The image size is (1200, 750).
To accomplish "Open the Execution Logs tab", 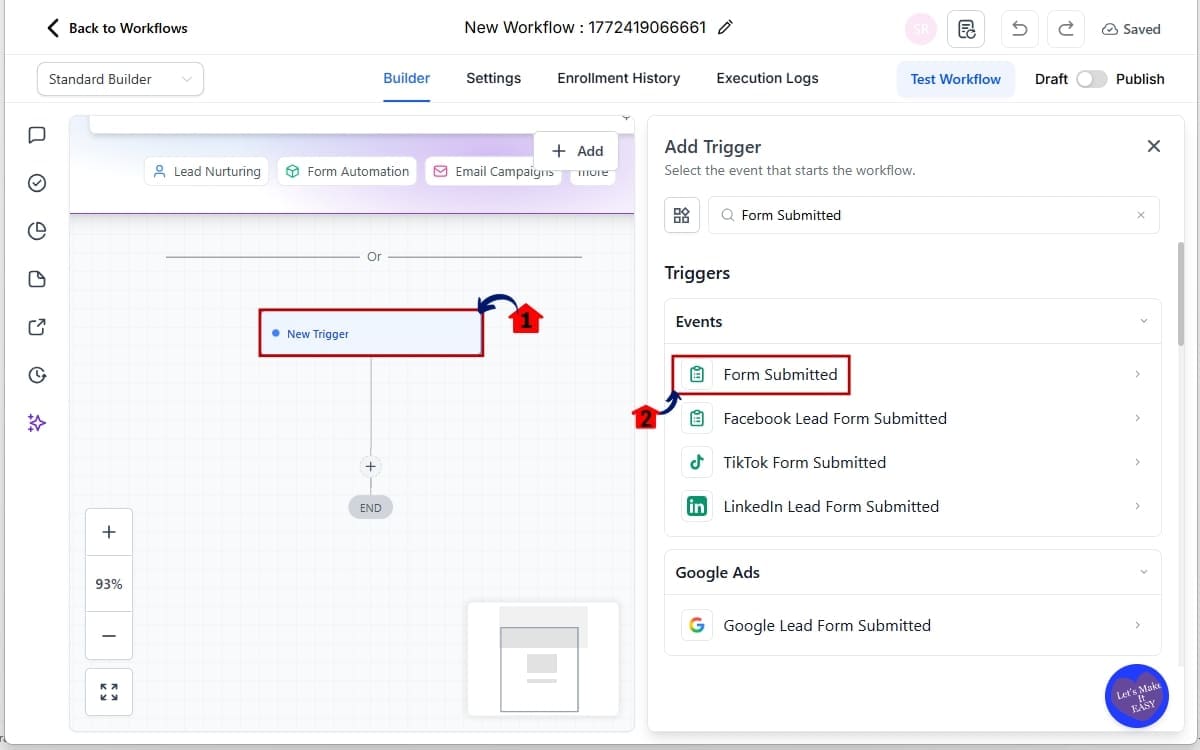I will click(766, 78).
